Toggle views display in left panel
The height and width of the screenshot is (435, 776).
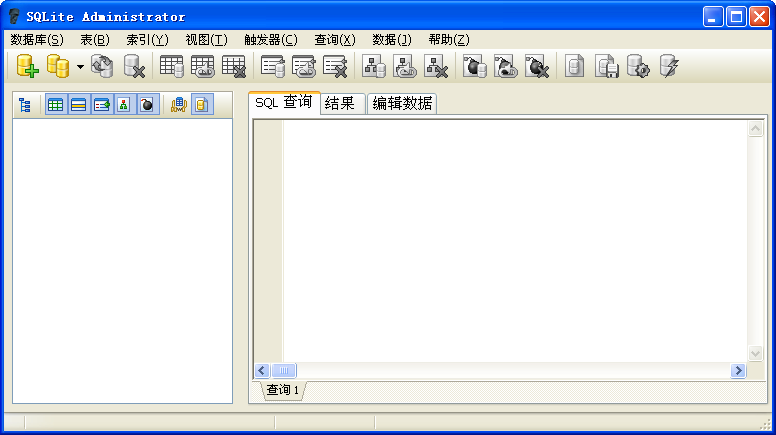(x=101, y=104)
